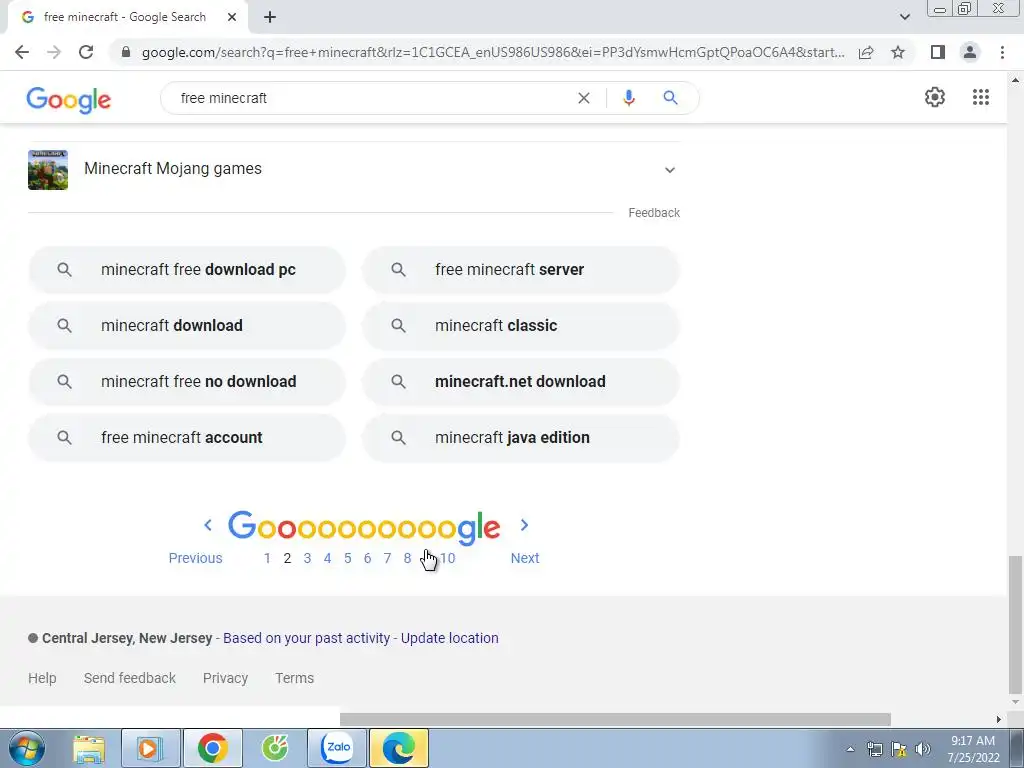Click the volume speaker tray icon
Viewport: 1024px width, 768px height.
pos(923,749)
